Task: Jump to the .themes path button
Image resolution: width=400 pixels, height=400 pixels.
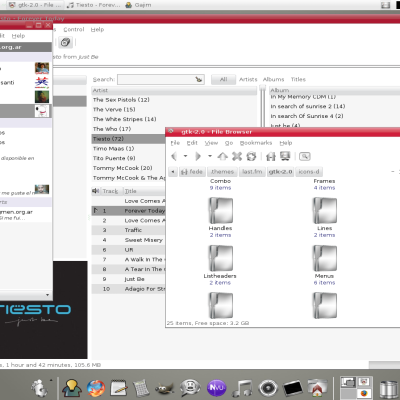Action: point(222,172)
